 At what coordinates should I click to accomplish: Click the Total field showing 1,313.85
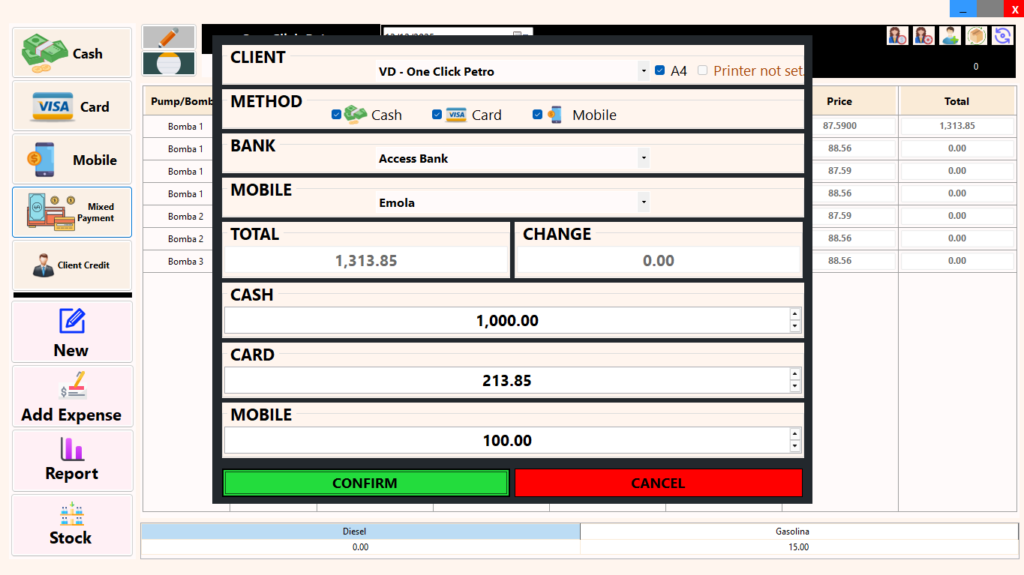pos(366,261)
